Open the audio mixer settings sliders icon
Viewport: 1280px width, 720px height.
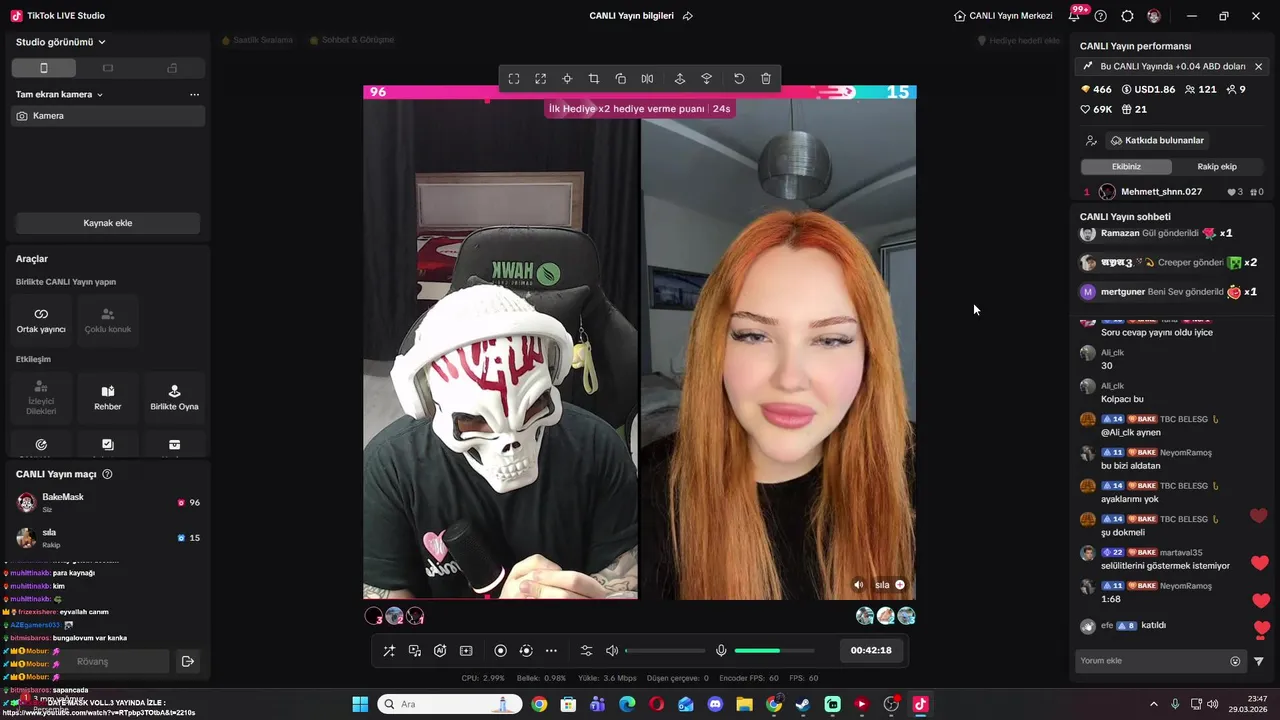pos(587,651)
